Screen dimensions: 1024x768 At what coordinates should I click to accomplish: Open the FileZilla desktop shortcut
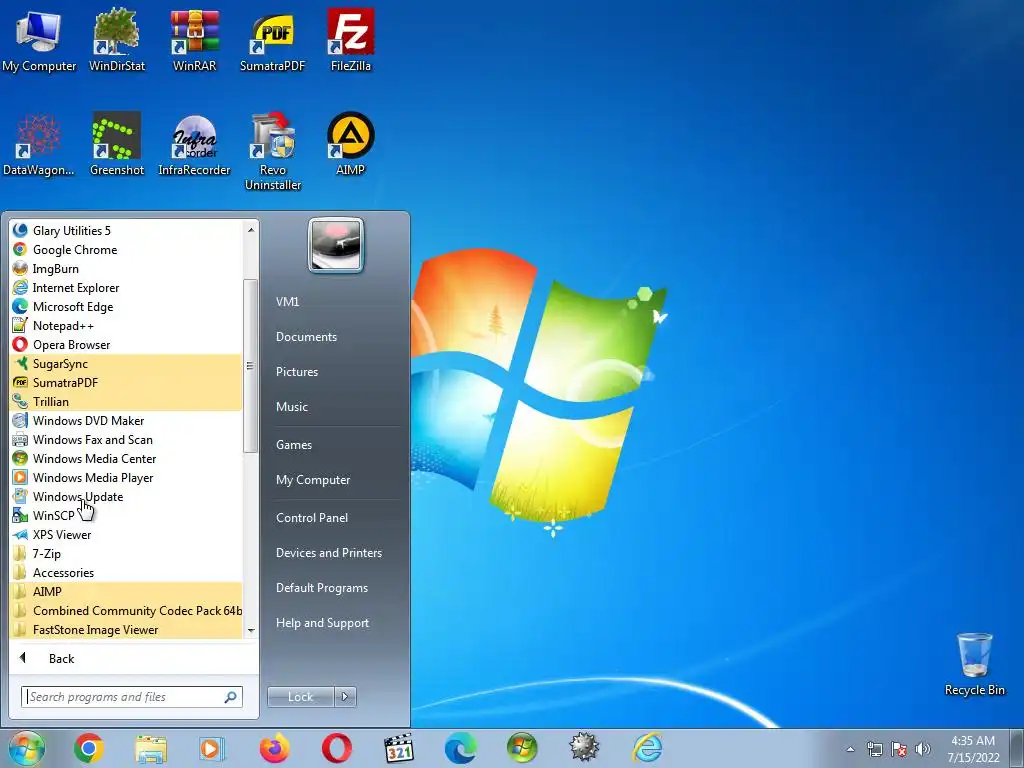point(351,39)
